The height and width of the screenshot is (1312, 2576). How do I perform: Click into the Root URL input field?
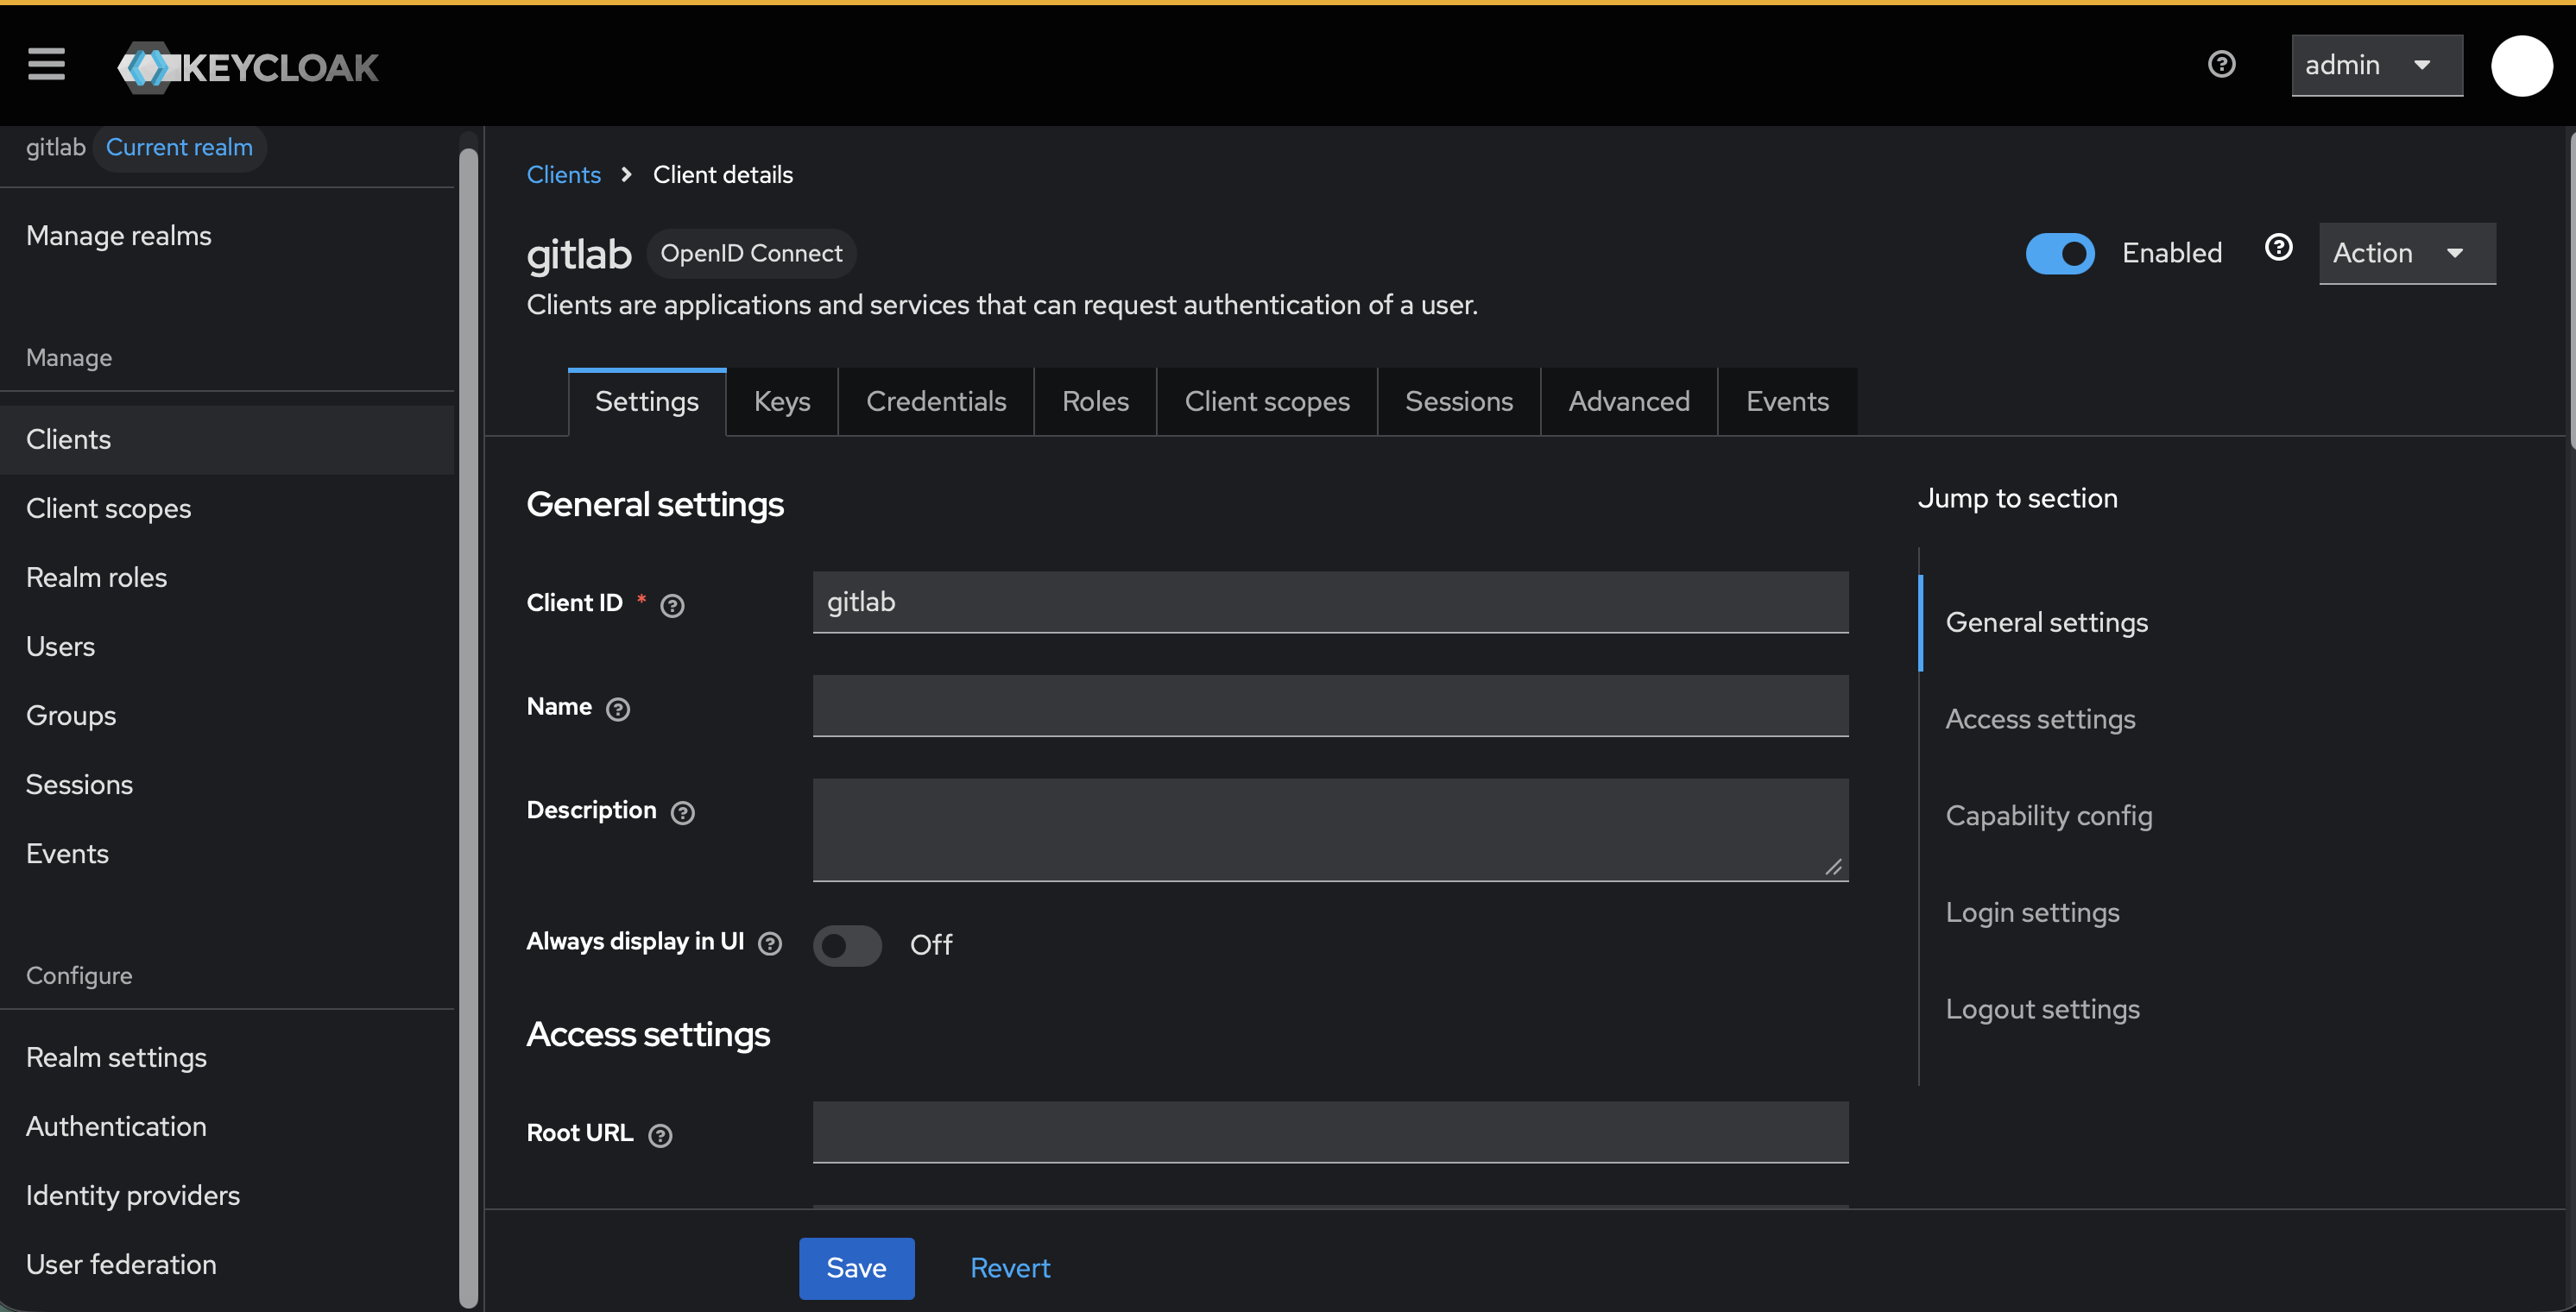pos(1330,1132)
